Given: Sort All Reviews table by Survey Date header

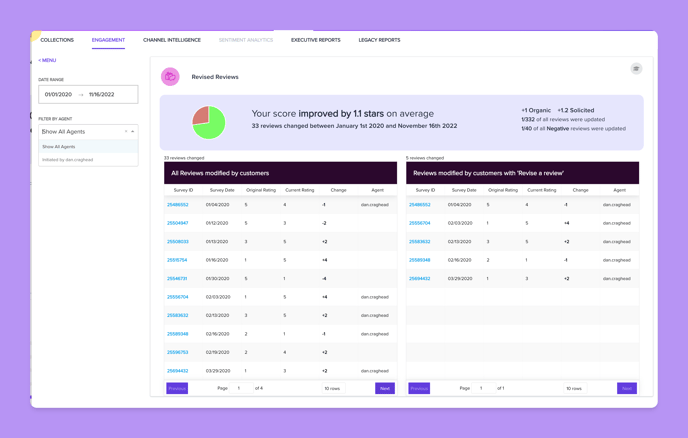Looking at the screenshot, I should [222, 190].
